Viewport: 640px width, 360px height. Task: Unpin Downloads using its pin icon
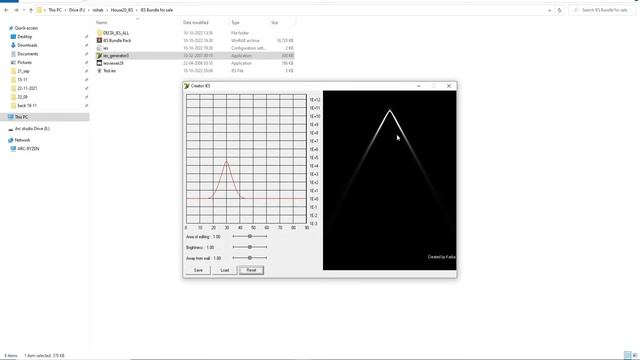click(87, 45)
